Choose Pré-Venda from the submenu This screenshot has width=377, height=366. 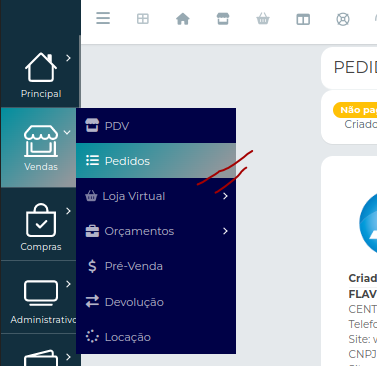coord(156,266)
